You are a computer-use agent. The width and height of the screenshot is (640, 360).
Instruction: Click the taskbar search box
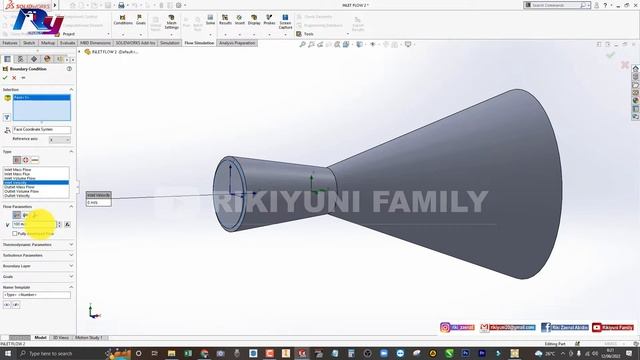click(x=61, y=353)
